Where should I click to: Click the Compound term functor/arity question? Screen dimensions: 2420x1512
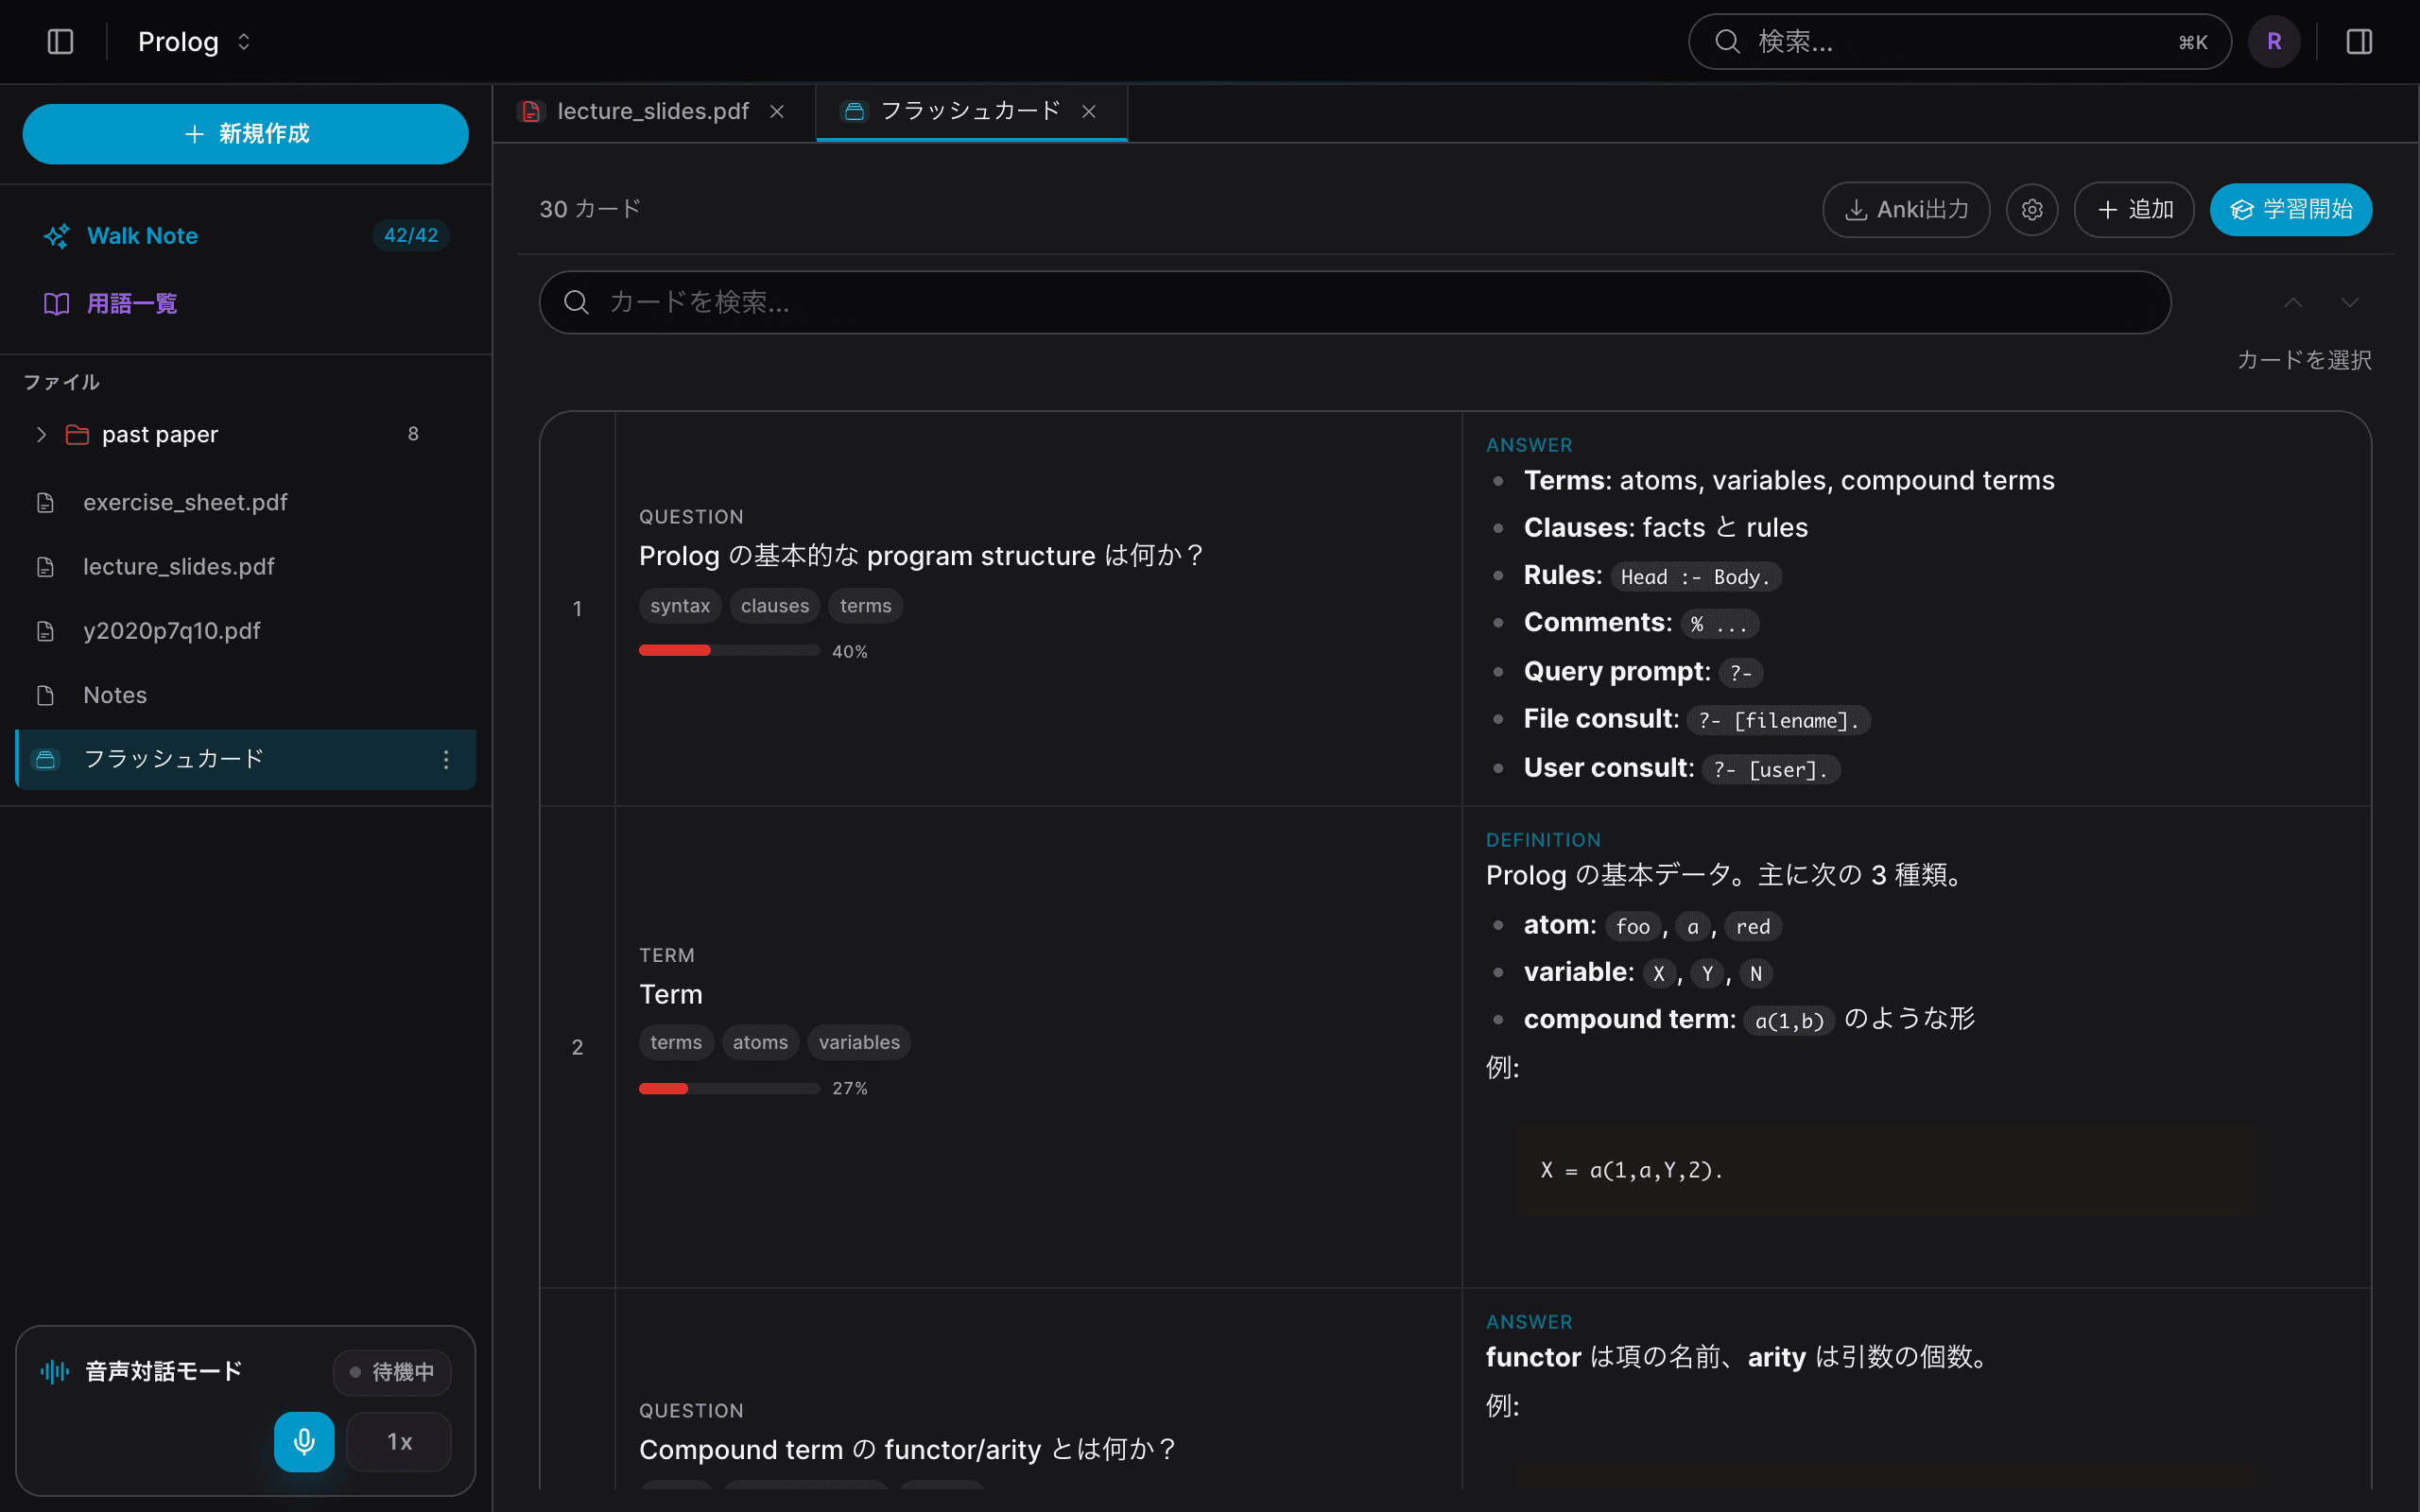pyautogui.click(x=908, y=1450)
